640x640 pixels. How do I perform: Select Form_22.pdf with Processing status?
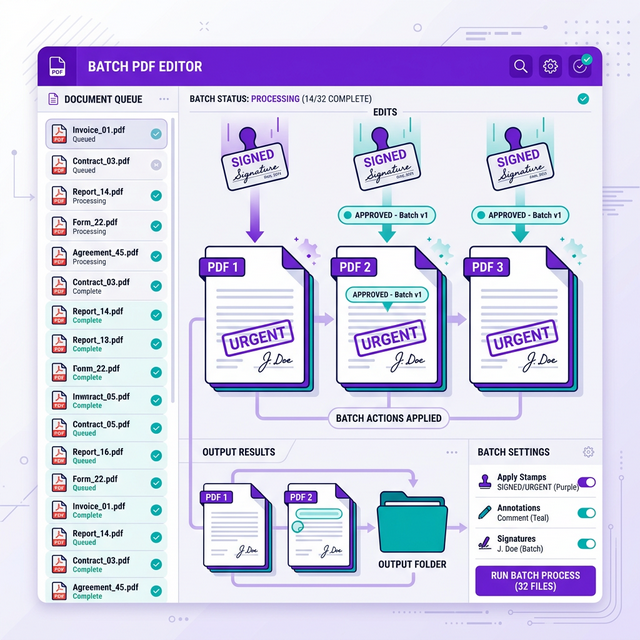(106, 227)
